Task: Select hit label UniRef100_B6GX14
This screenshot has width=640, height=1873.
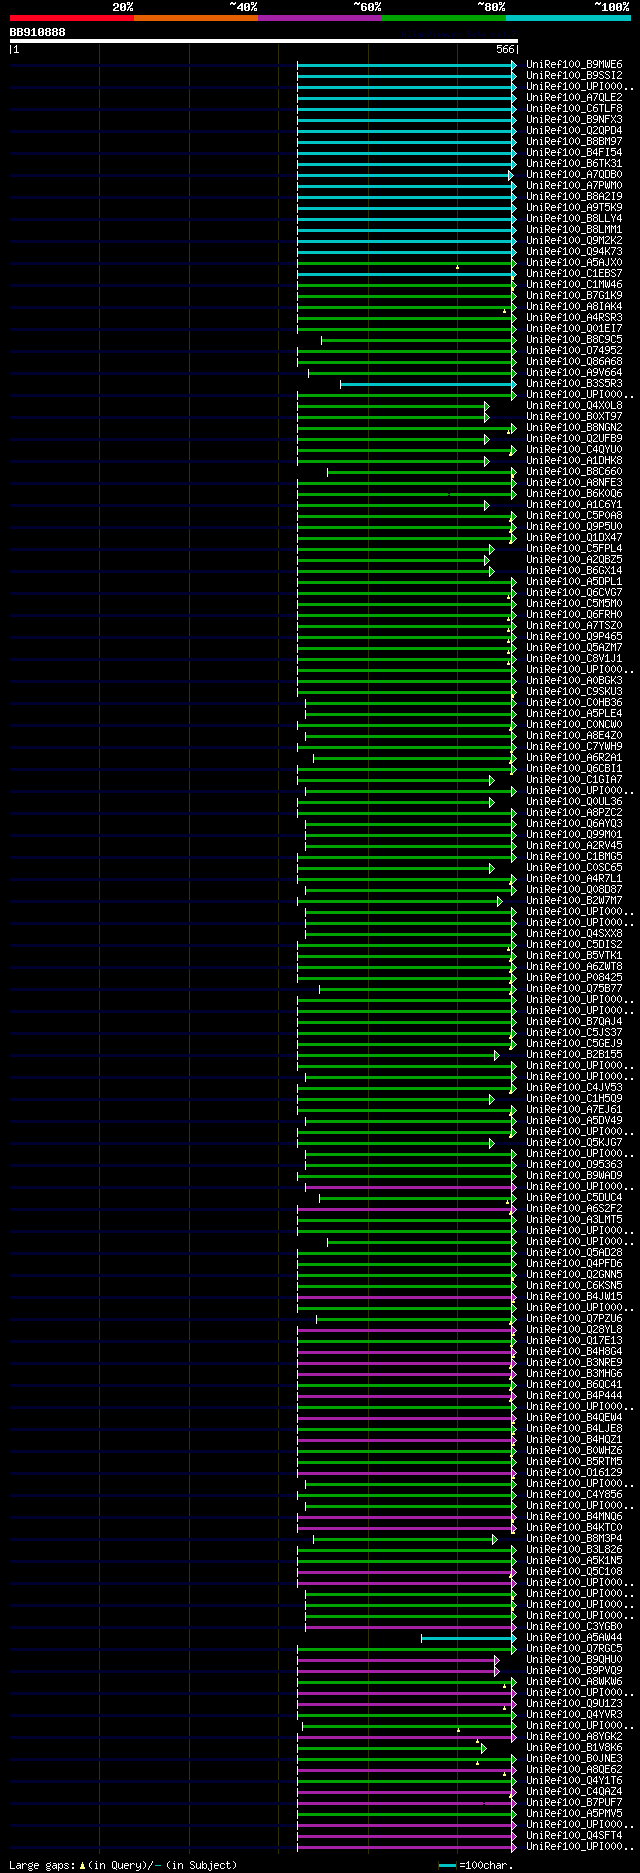Action: (574, 570)
